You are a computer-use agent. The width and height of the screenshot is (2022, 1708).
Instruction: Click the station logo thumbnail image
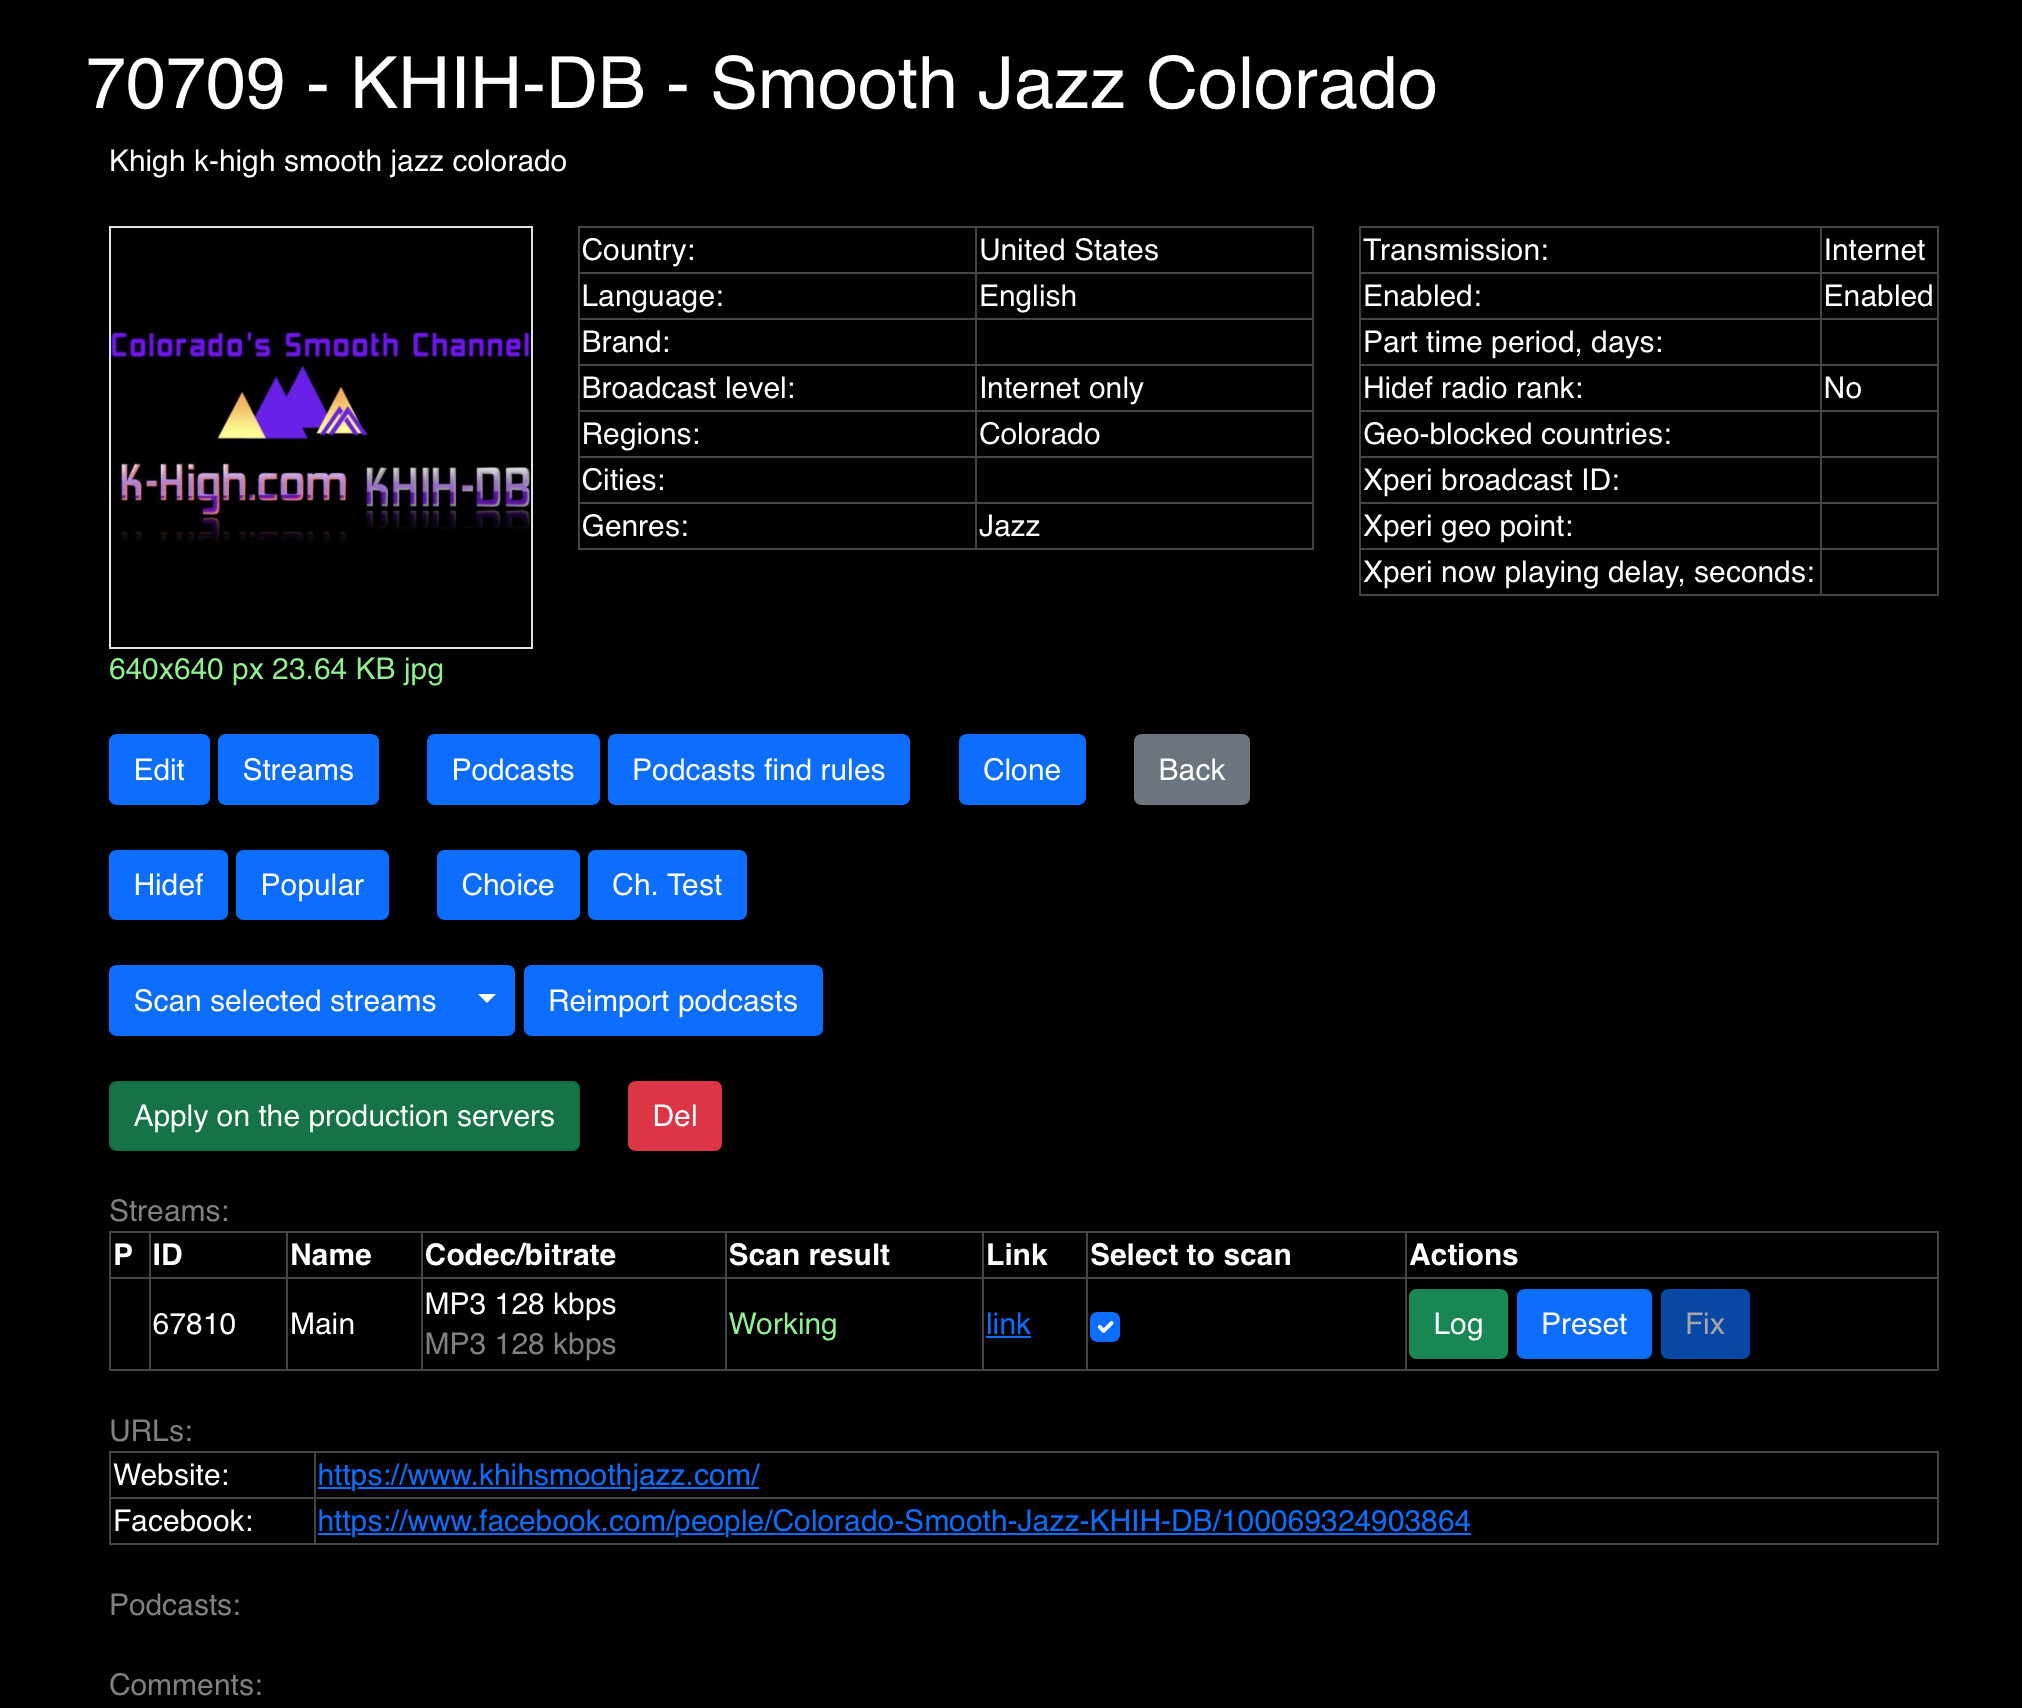pos(320,437)
